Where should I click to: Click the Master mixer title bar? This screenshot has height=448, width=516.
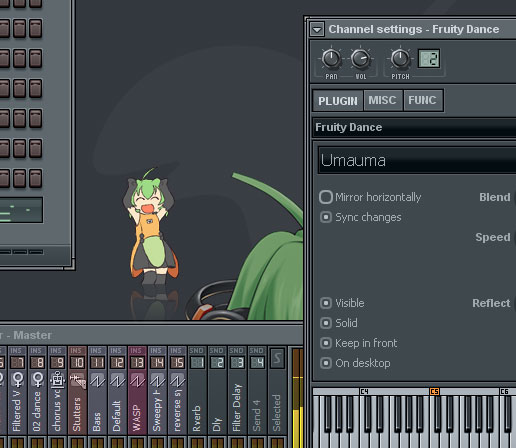point(151,335)
